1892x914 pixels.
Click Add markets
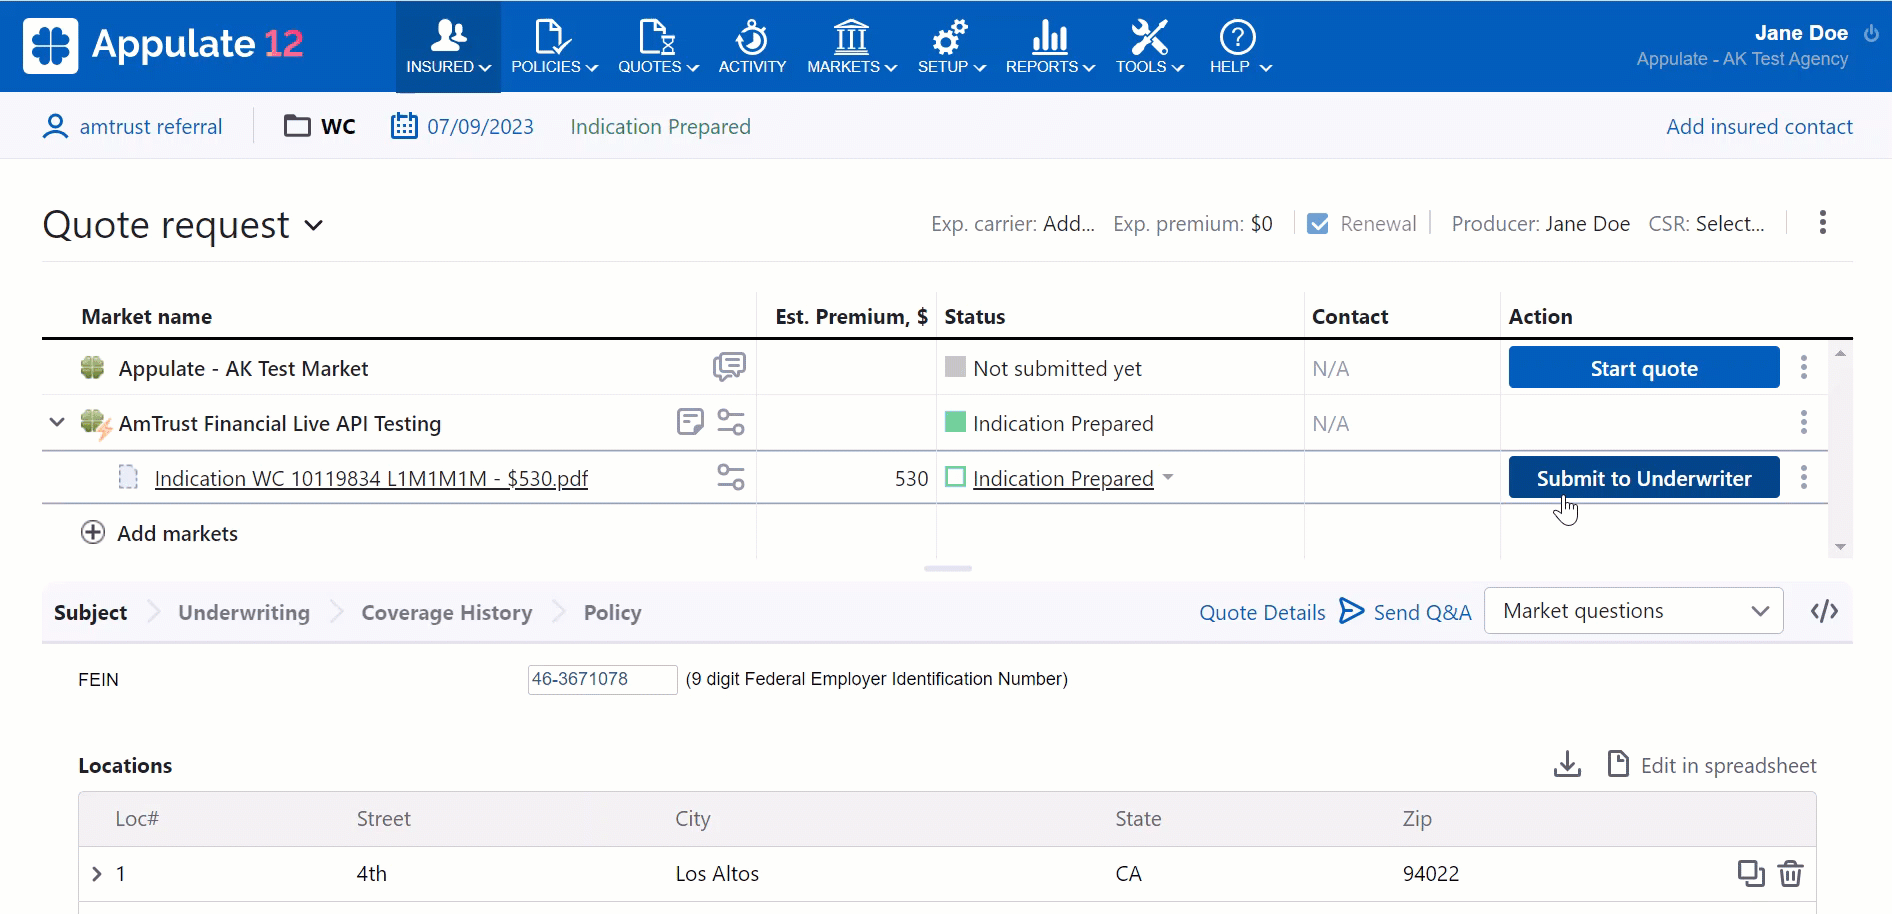[159, 533]
